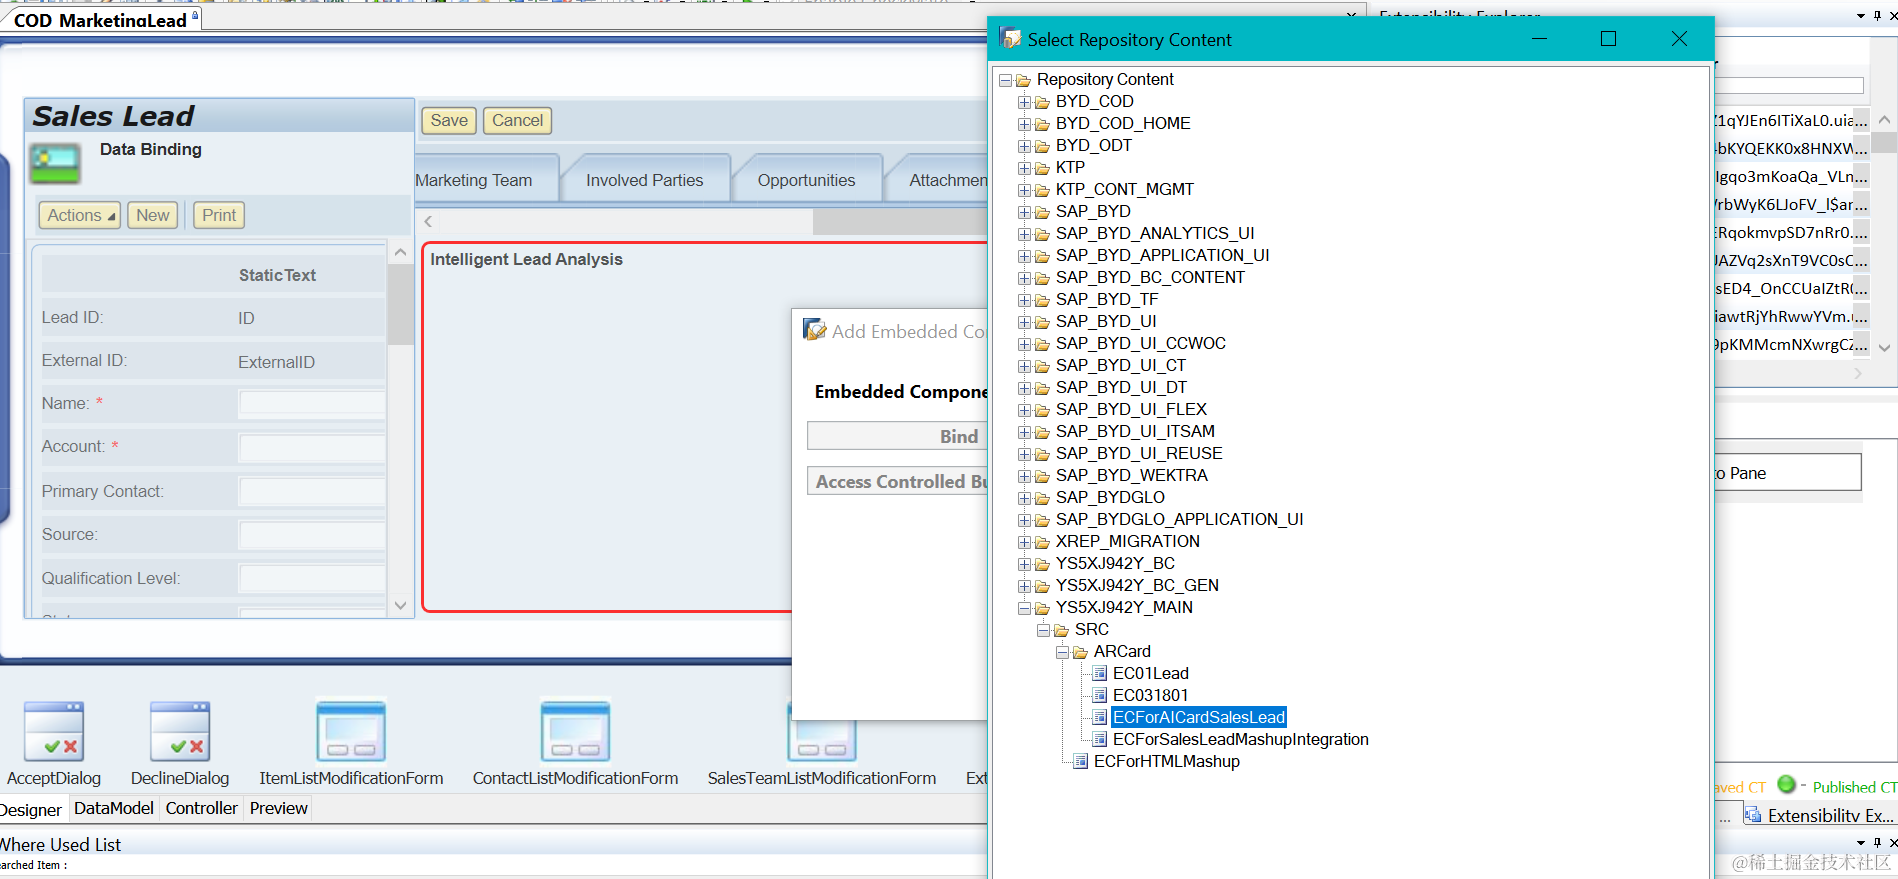Open the AcceptDialog component icon
This screenshot has height=879, width=1898.
click(x=54, y=731)
